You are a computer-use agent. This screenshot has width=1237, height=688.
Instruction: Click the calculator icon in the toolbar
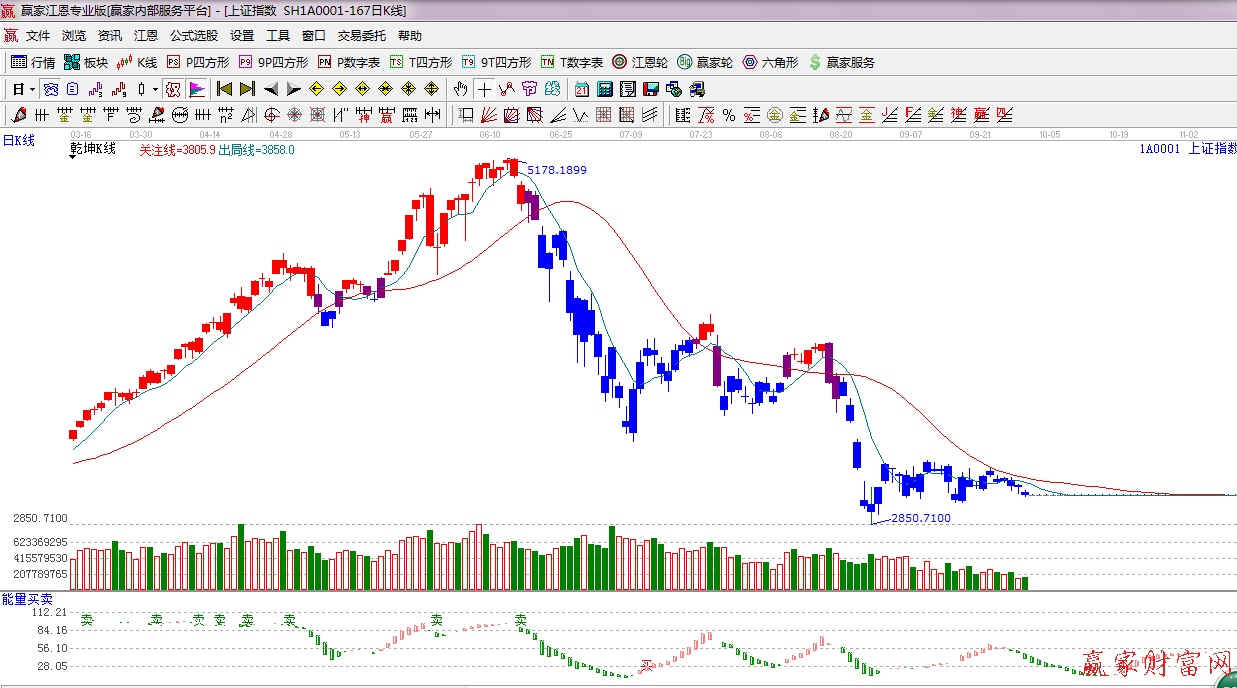[604, 89]
